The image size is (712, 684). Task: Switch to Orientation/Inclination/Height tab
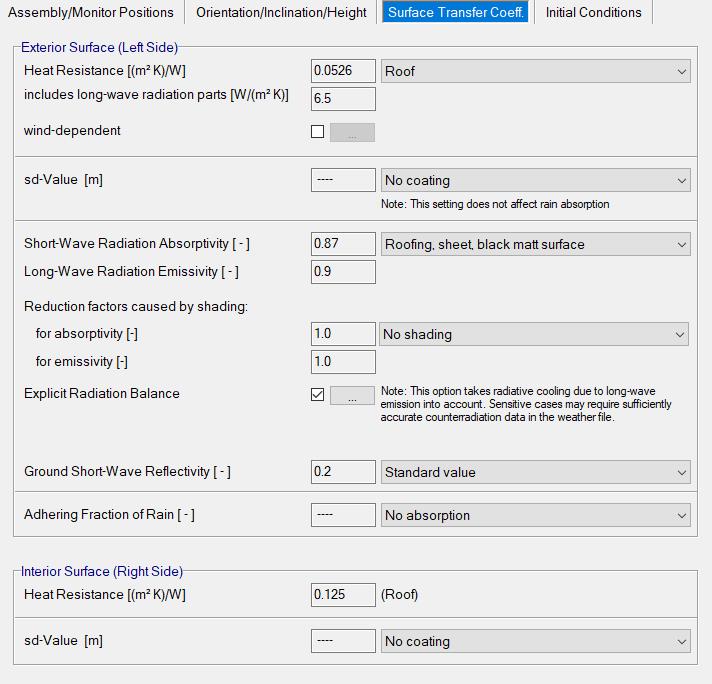[x=279, y=12]
